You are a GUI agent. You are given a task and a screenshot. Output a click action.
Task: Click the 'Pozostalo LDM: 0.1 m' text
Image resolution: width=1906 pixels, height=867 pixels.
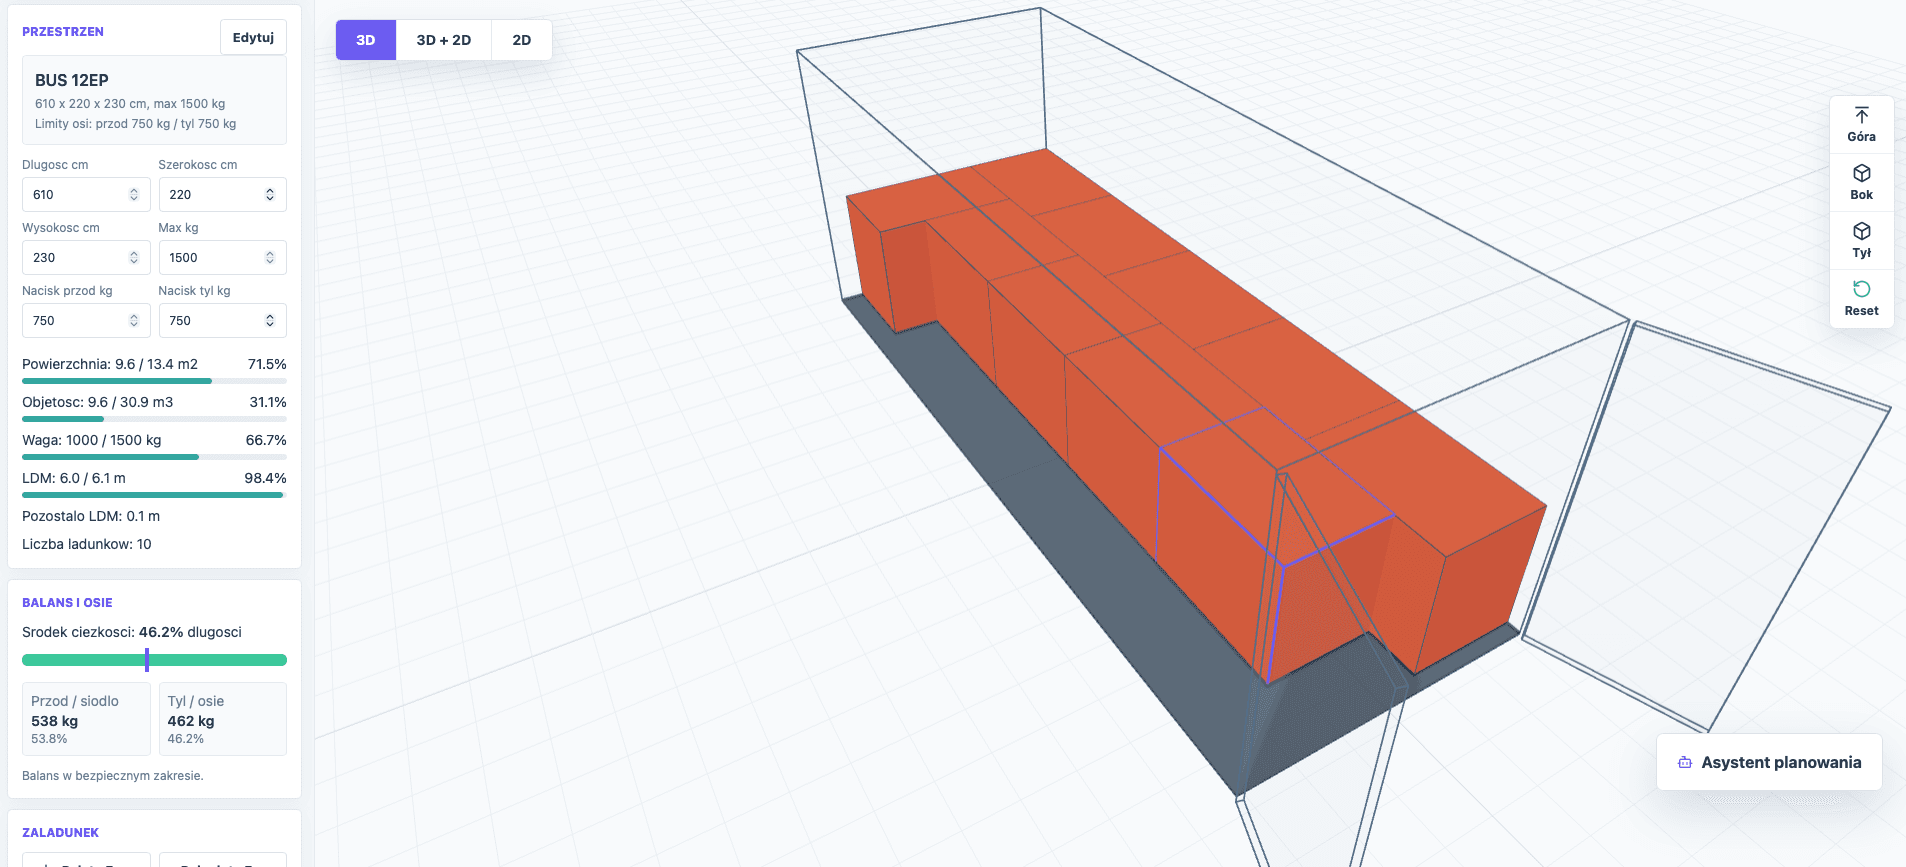pos(91,516)
